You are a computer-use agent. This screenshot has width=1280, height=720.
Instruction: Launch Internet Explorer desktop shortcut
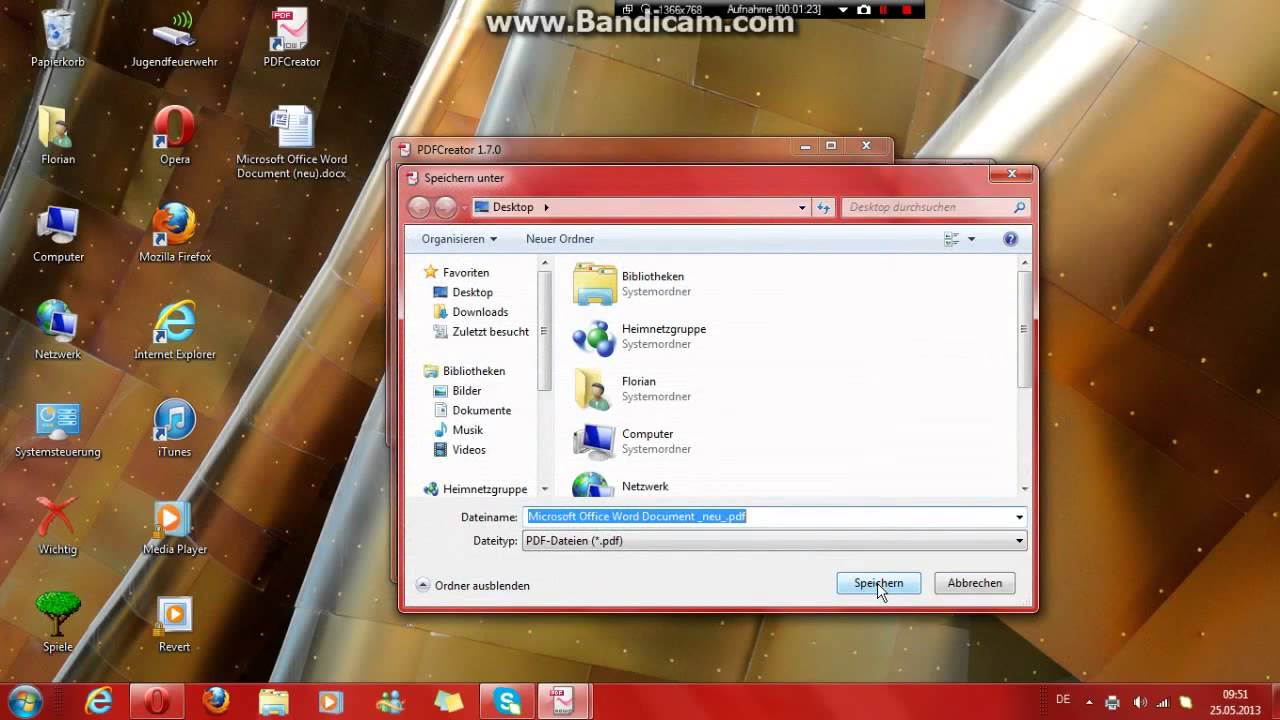(x=175, y=330)
